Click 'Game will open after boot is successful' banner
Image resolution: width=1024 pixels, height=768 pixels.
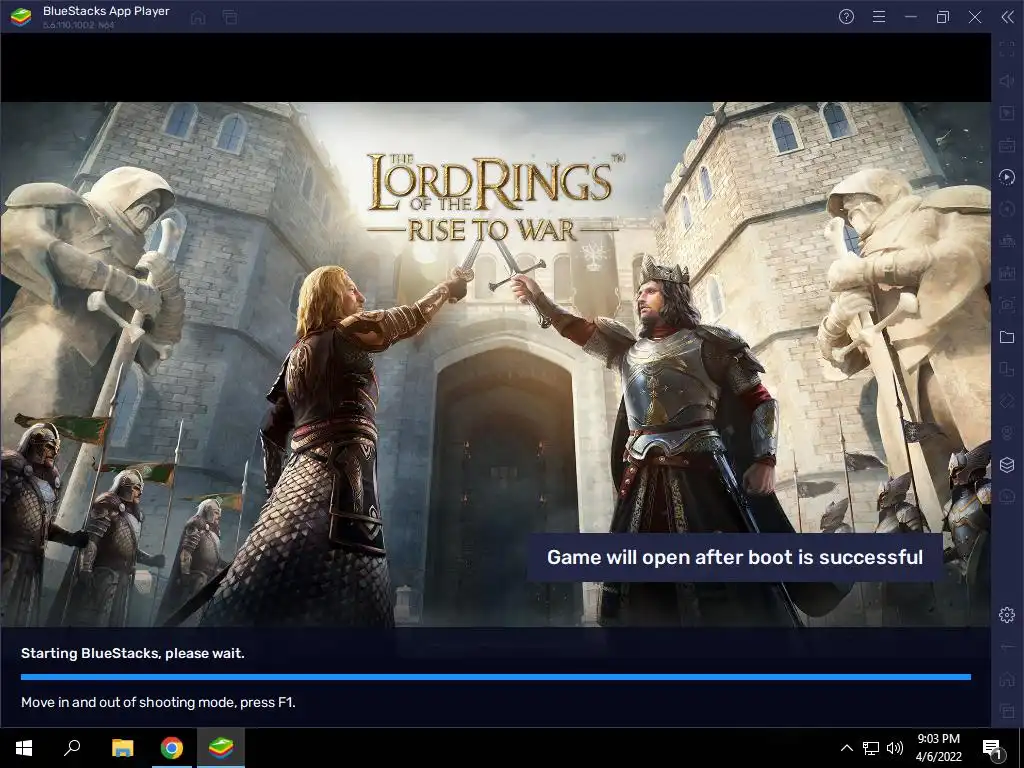(735, 557)
